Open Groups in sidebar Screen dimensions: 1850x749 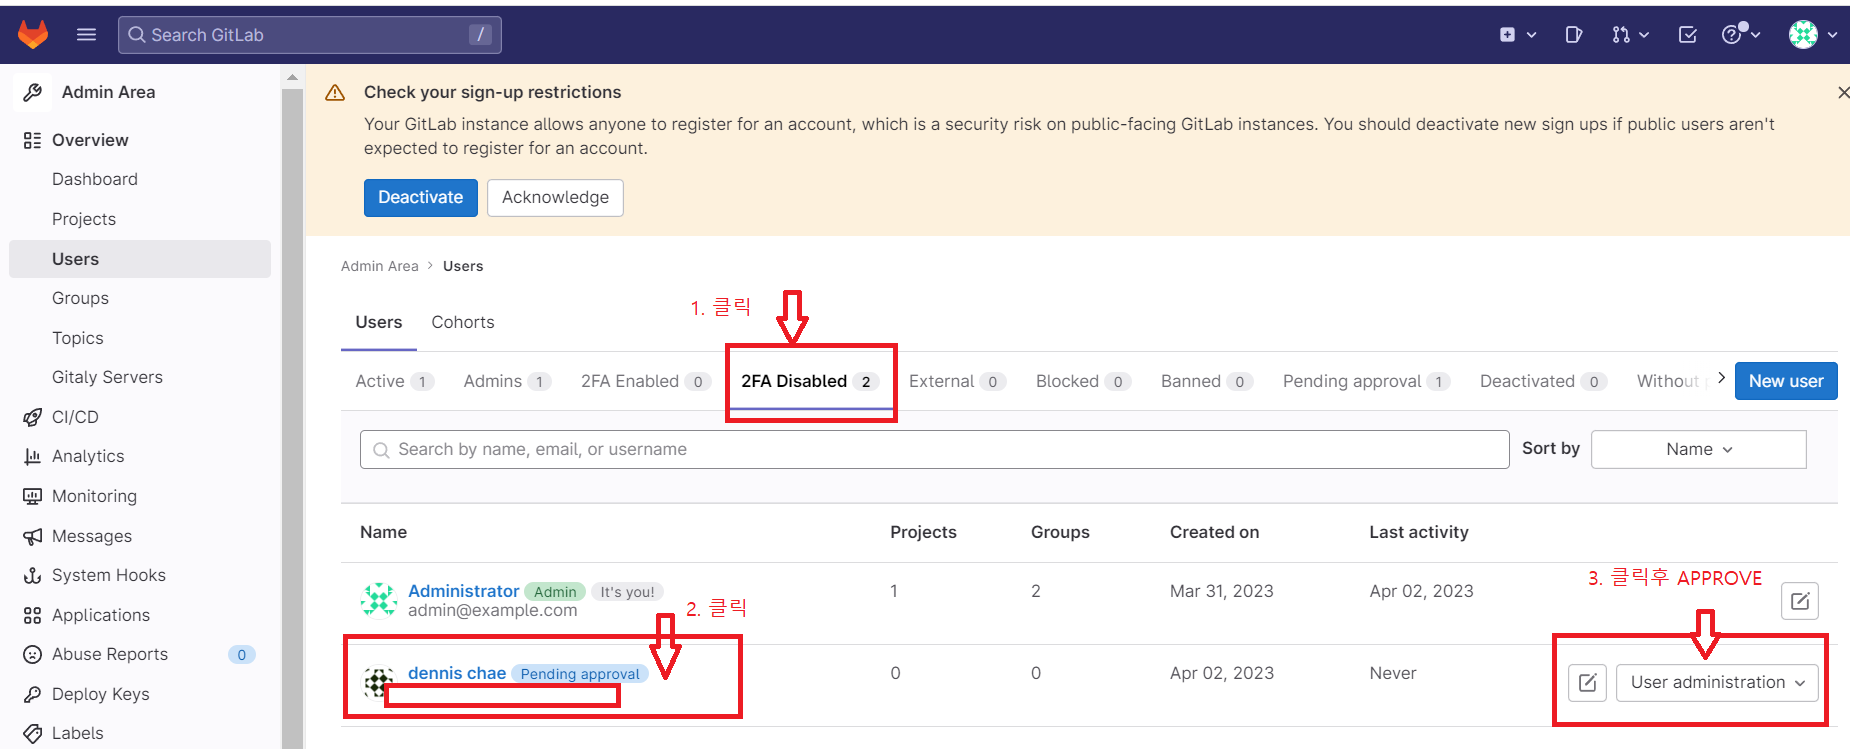point(80,298)
